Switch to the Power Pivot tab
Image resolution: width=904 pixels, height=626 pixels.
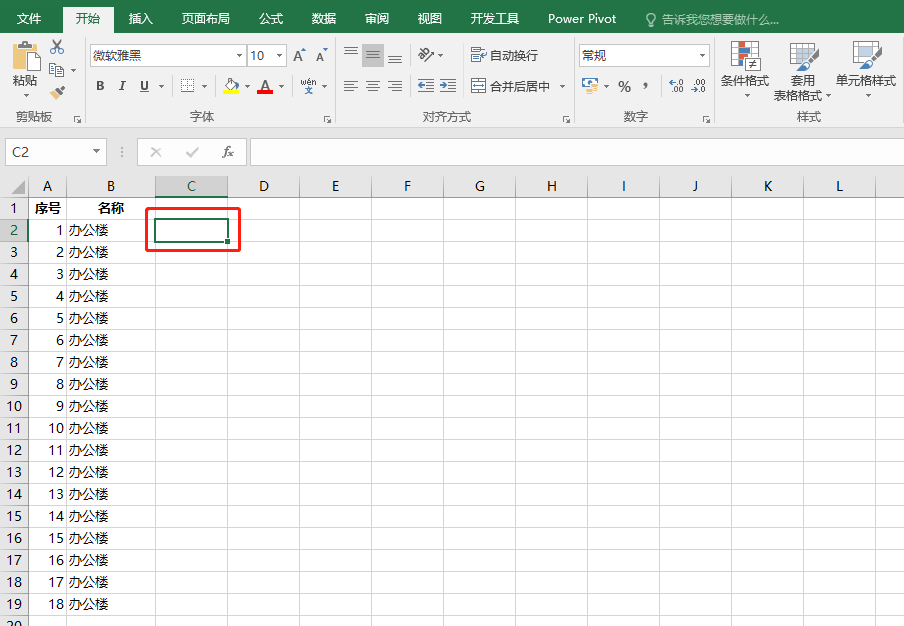pos(582,18)
